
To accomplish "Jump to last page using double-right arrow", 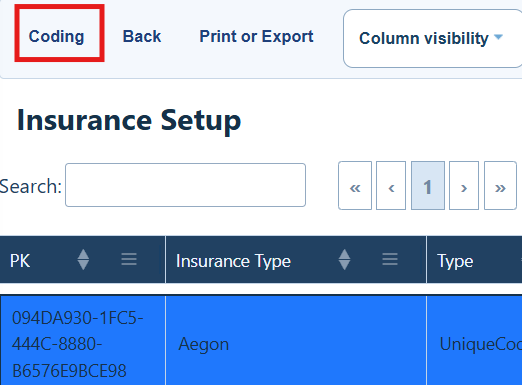I will (x=500, y=186).
